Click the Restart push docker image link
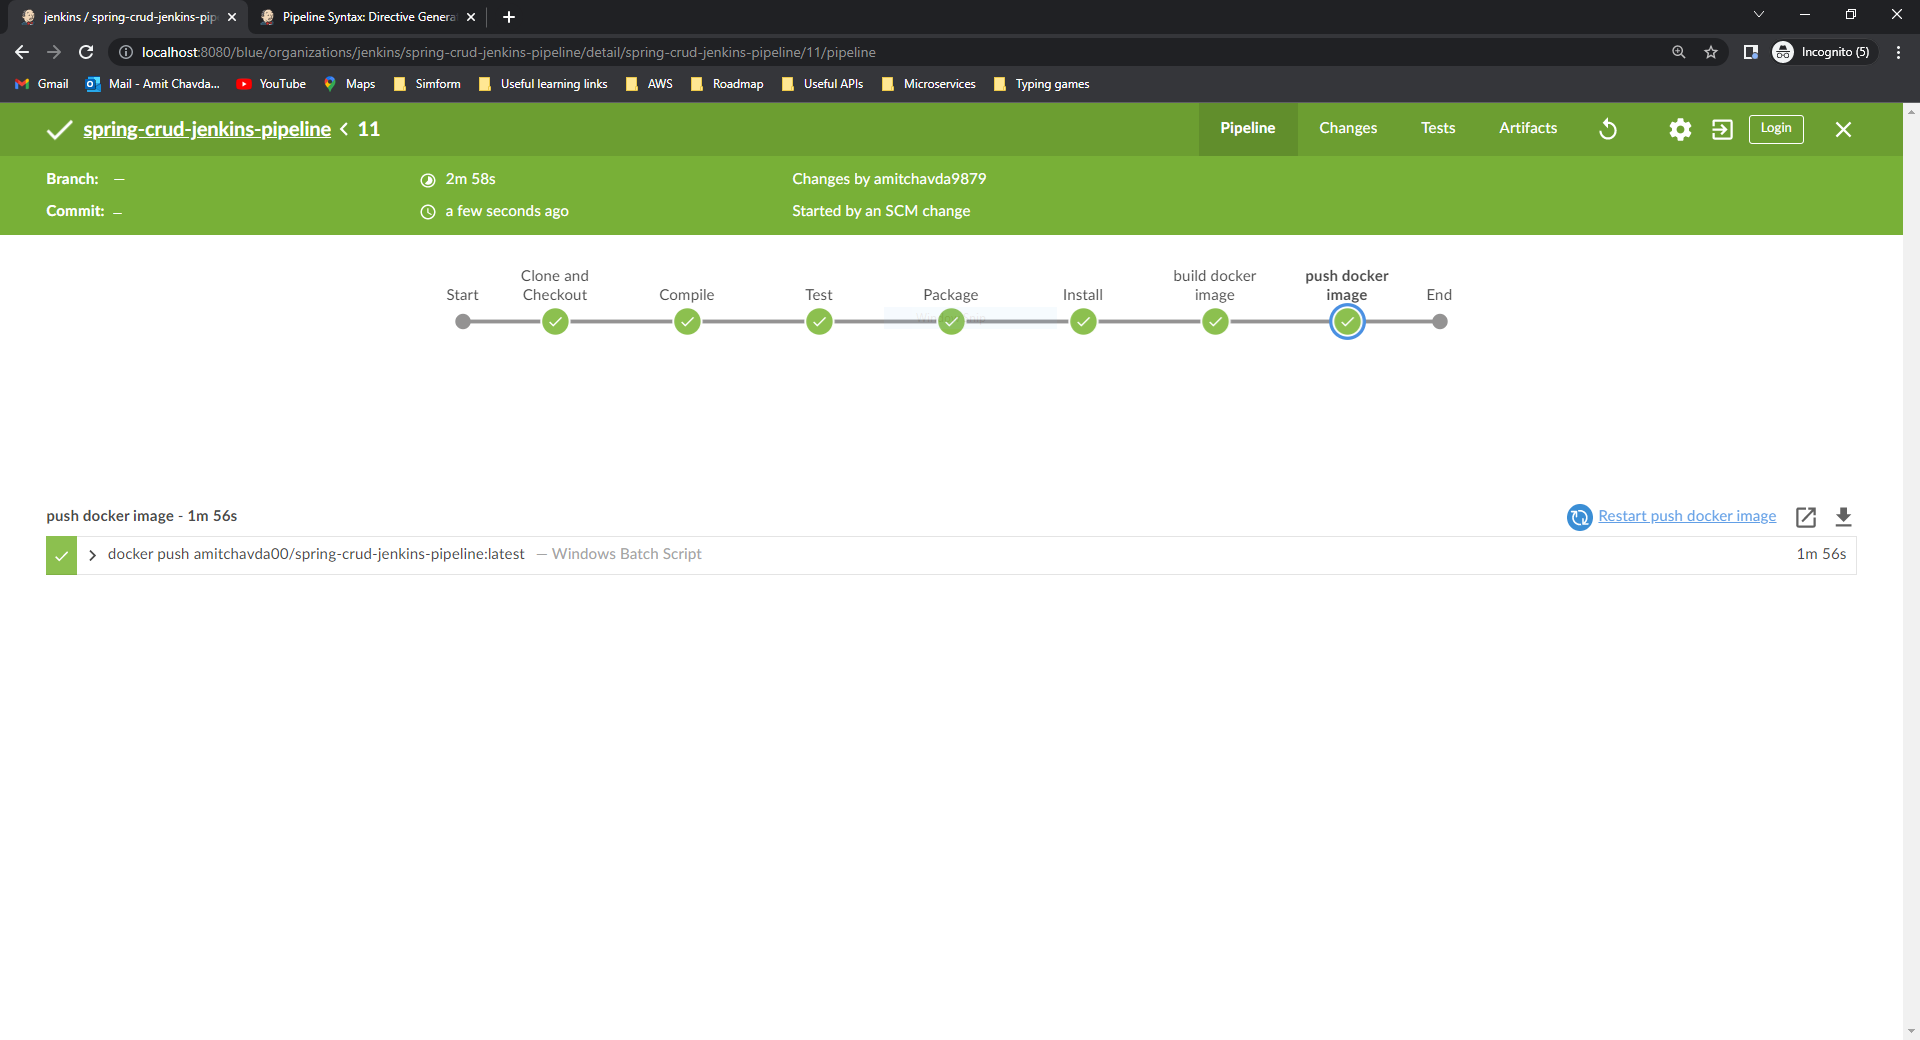 (1687, 515)
